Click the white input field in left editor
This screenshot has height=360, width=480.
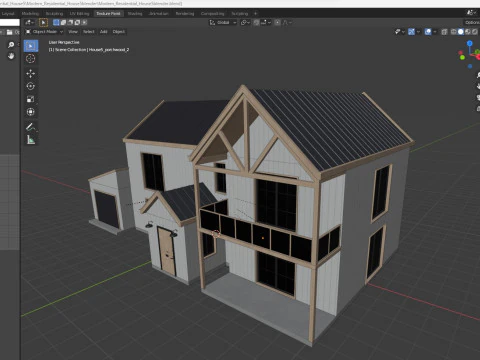click(x=10, y=22)
